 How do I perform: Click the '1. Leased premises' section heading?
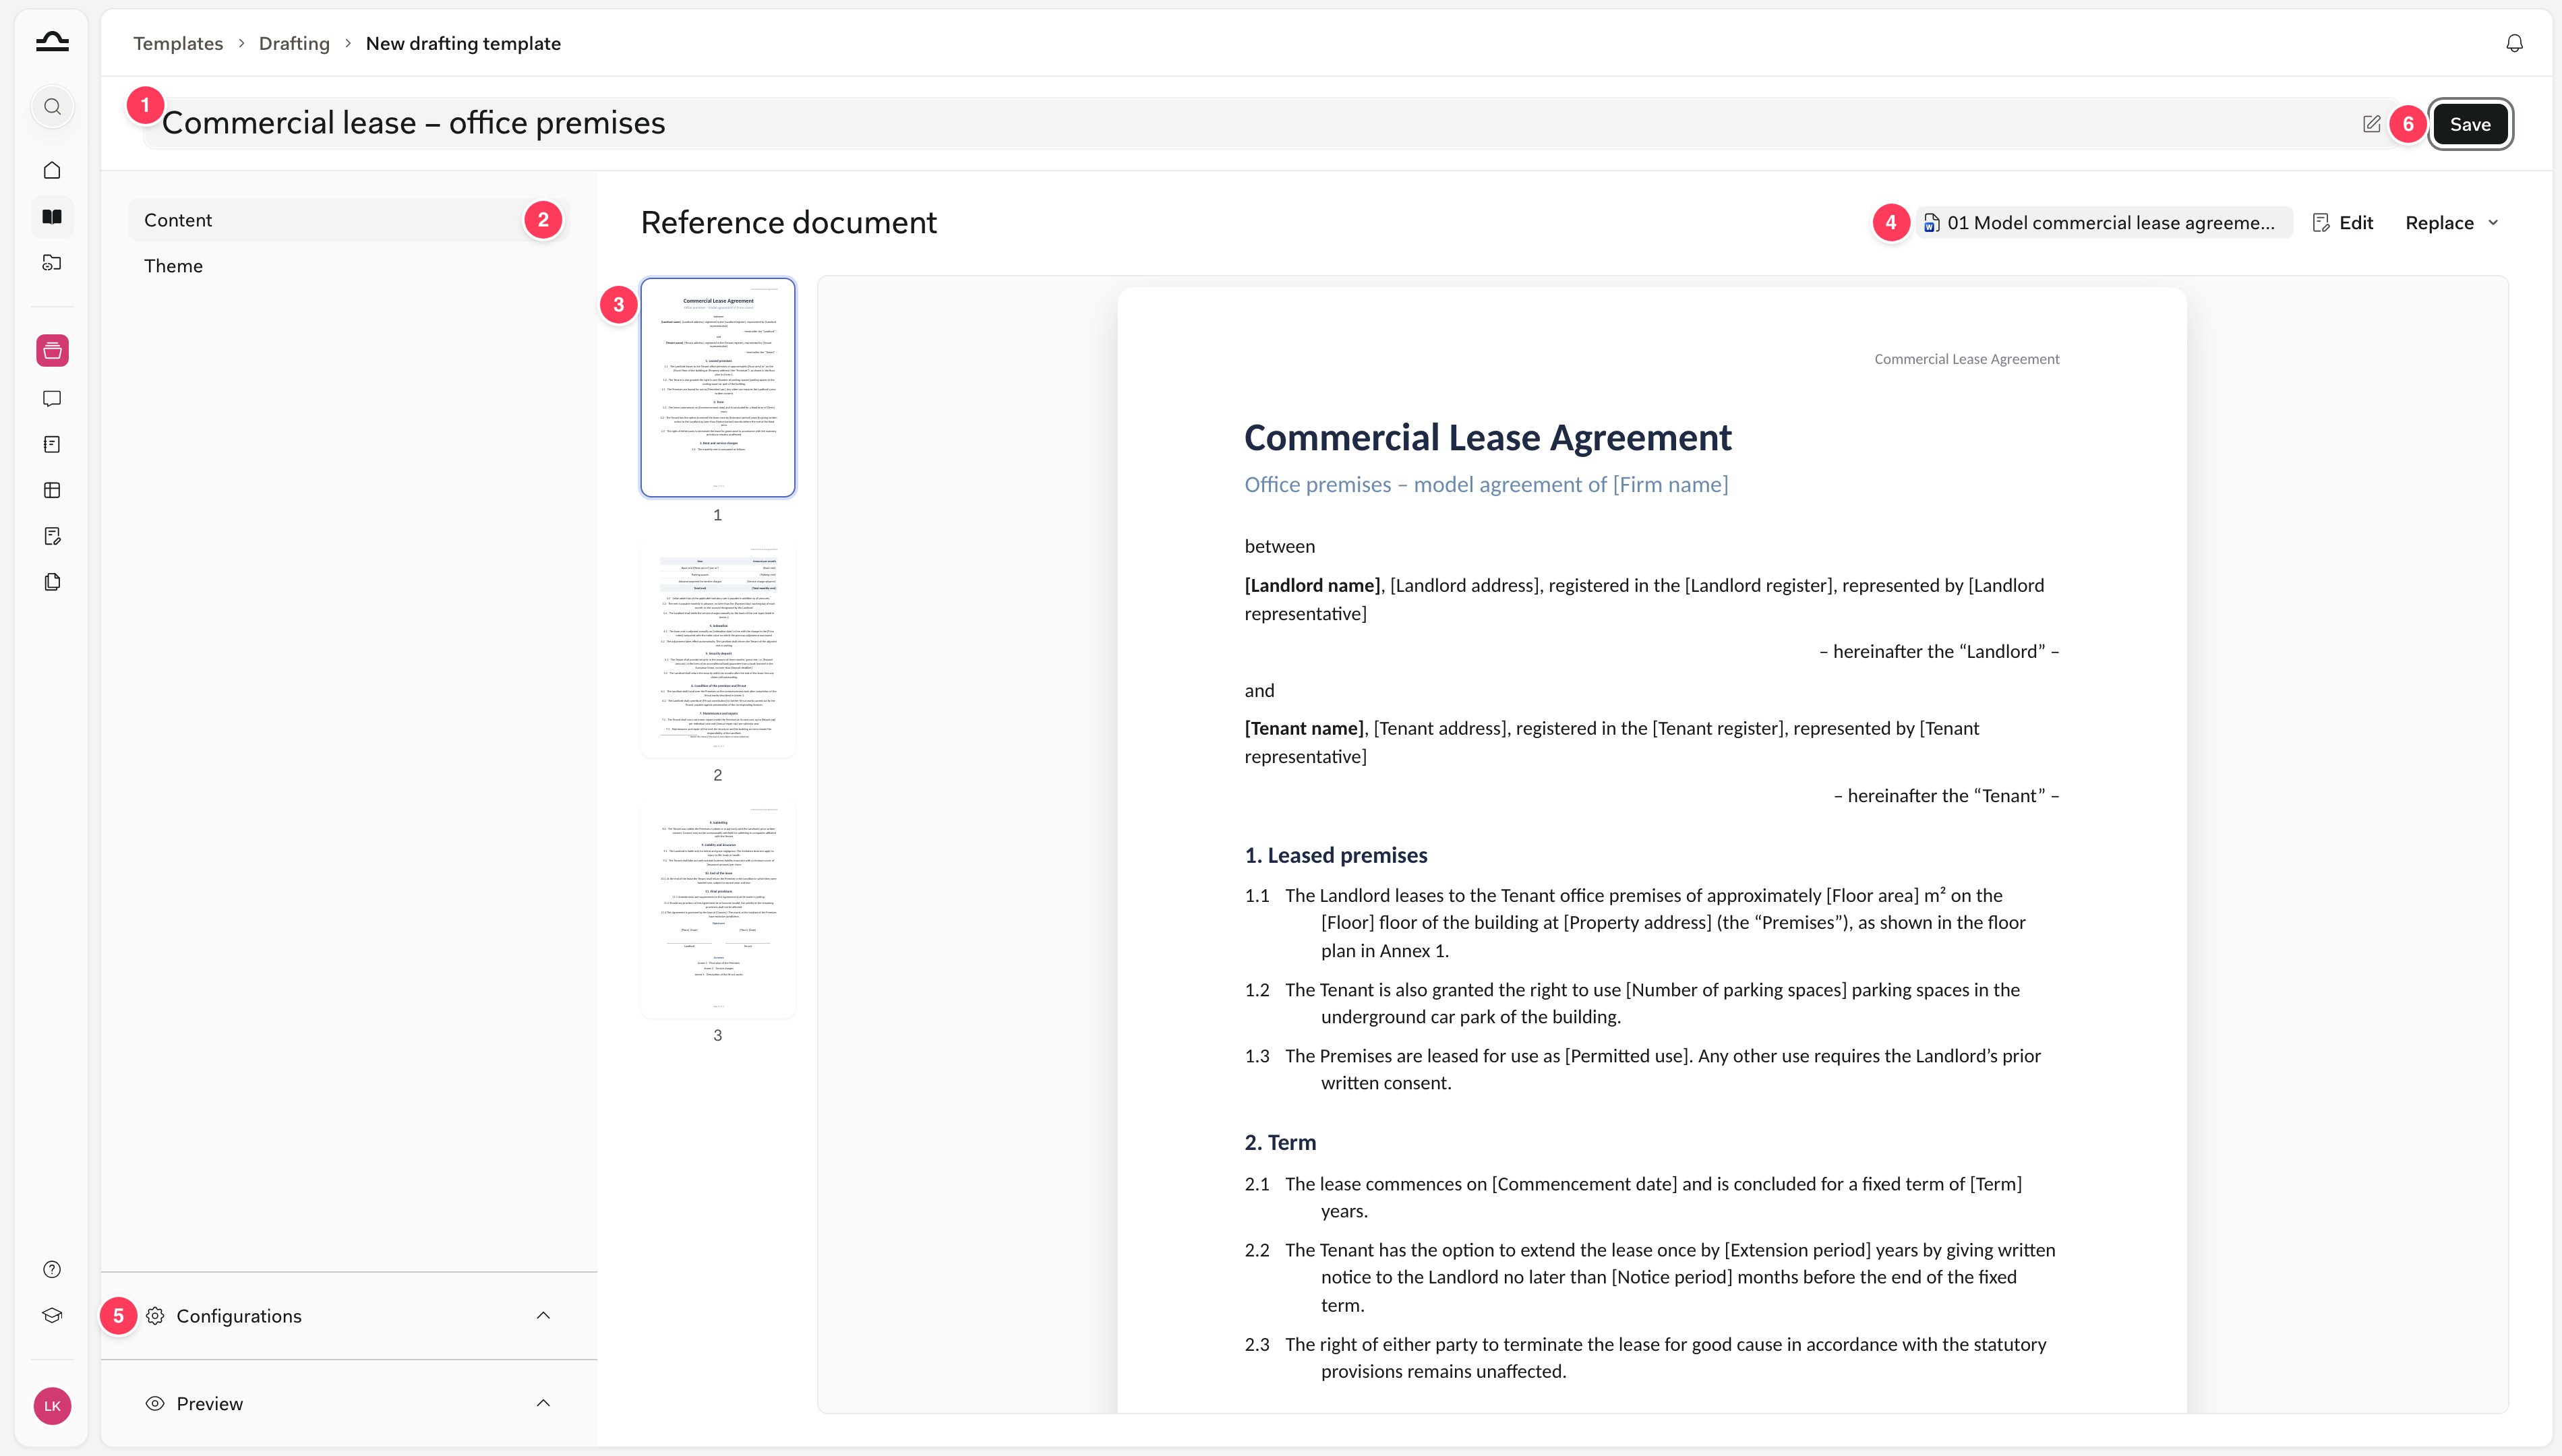[x=1335, y=855]
